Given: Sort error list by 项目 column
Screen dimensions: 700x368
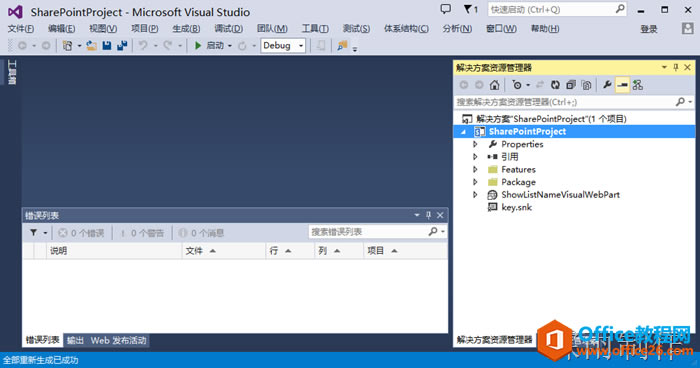Looking at the screenshot, I should [405, 251].
